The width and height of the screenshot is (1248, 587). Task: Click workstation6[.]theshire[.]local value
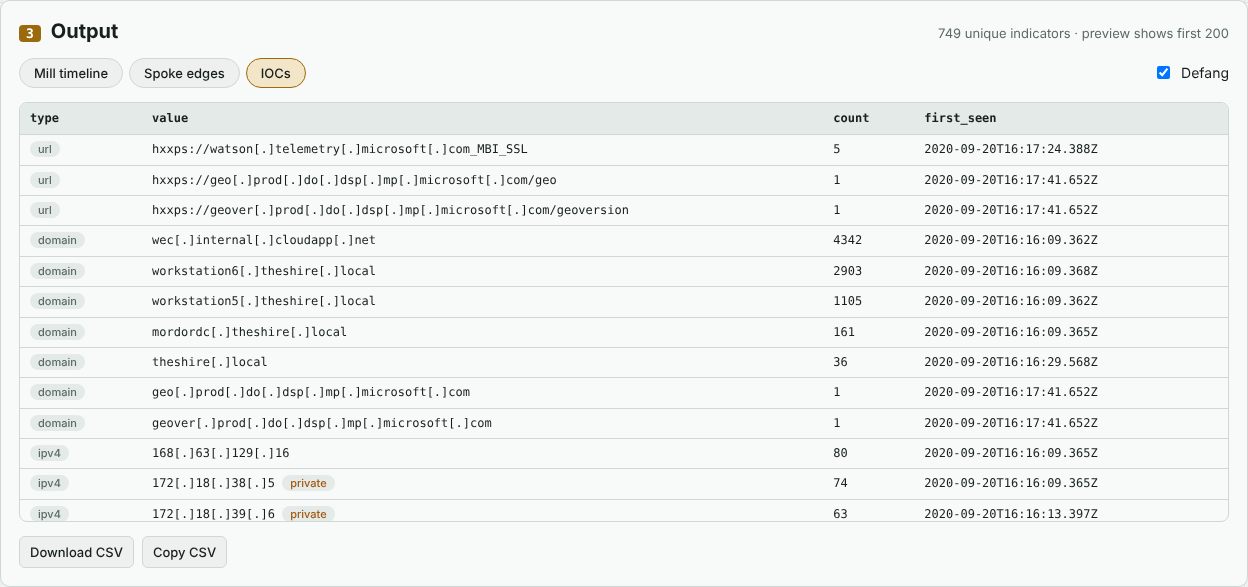264,271
